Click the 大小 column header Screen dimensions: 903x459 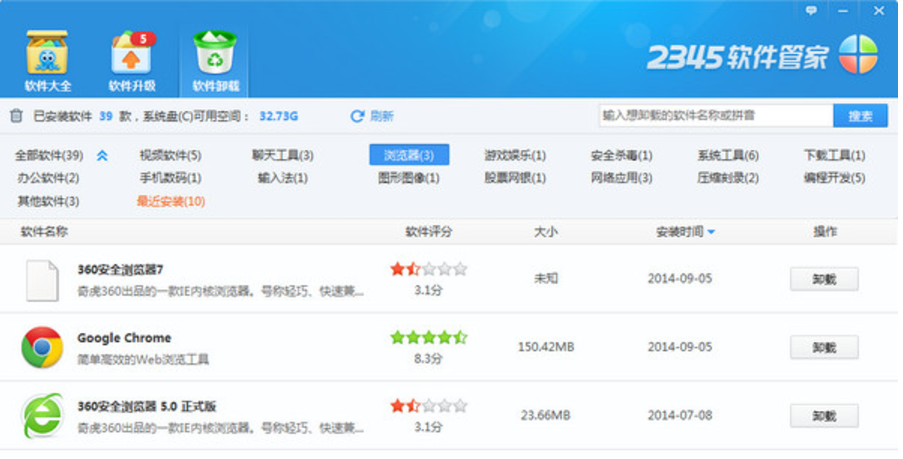tap(545, 232)
